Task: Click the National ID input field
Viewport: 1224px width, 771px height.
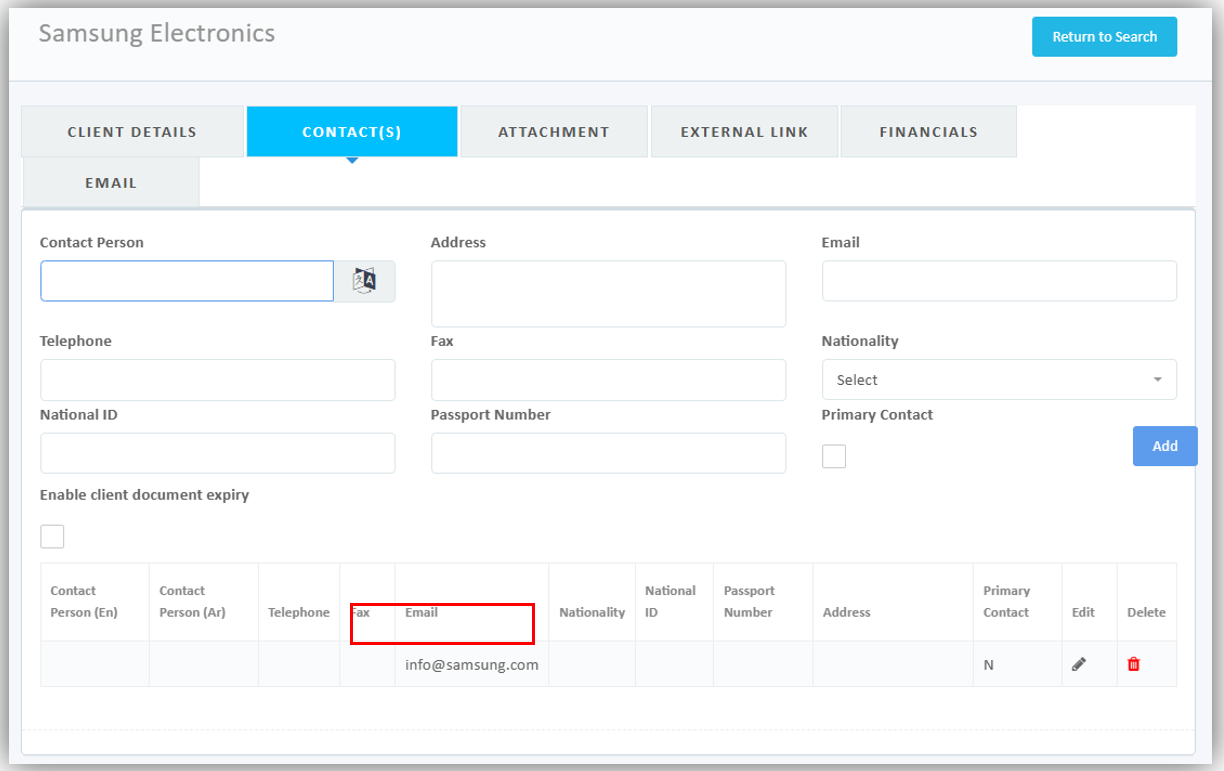Action: click(x=217, y=453)
